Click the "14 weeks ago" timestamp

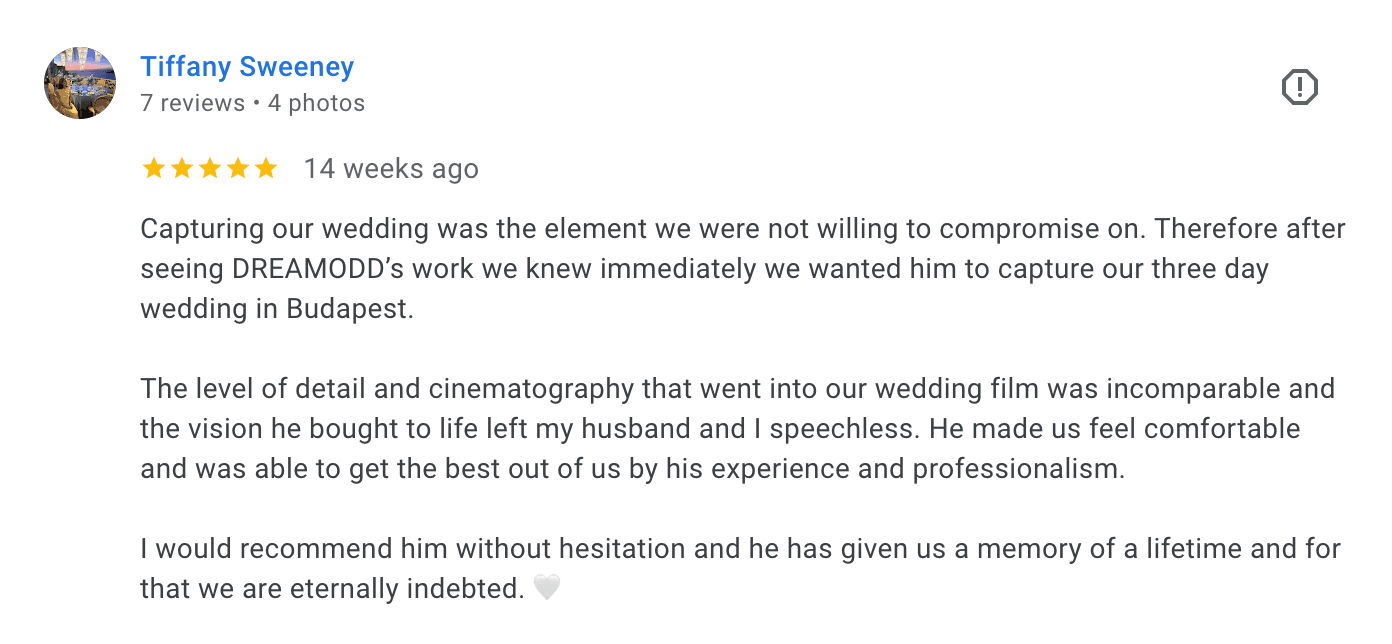391,169
